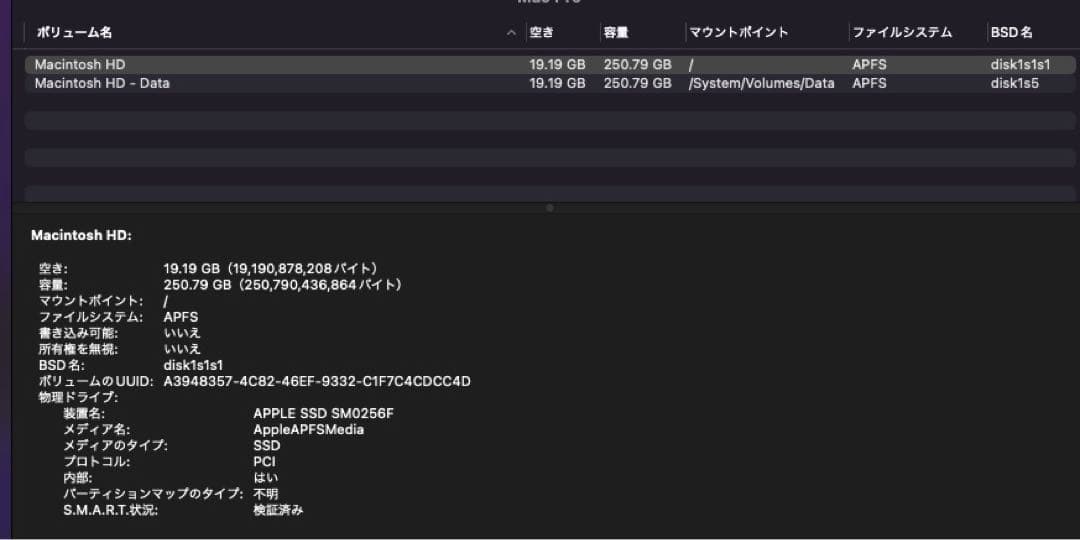
Task: Click the 所有権を無視: label
Action: pos(79,349)
